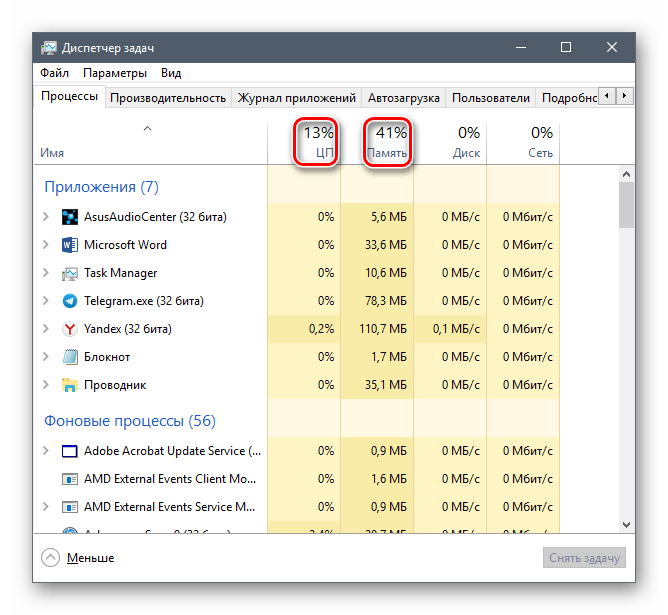Sort by the Диск column header
The width and height of the screenshot is (668, 615).
pos(450,143)
